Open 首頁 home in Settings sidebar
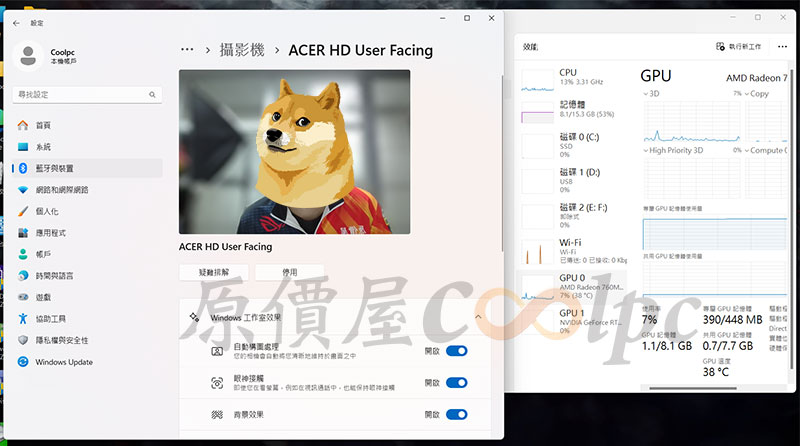800x446 pixels. point(87,125)
